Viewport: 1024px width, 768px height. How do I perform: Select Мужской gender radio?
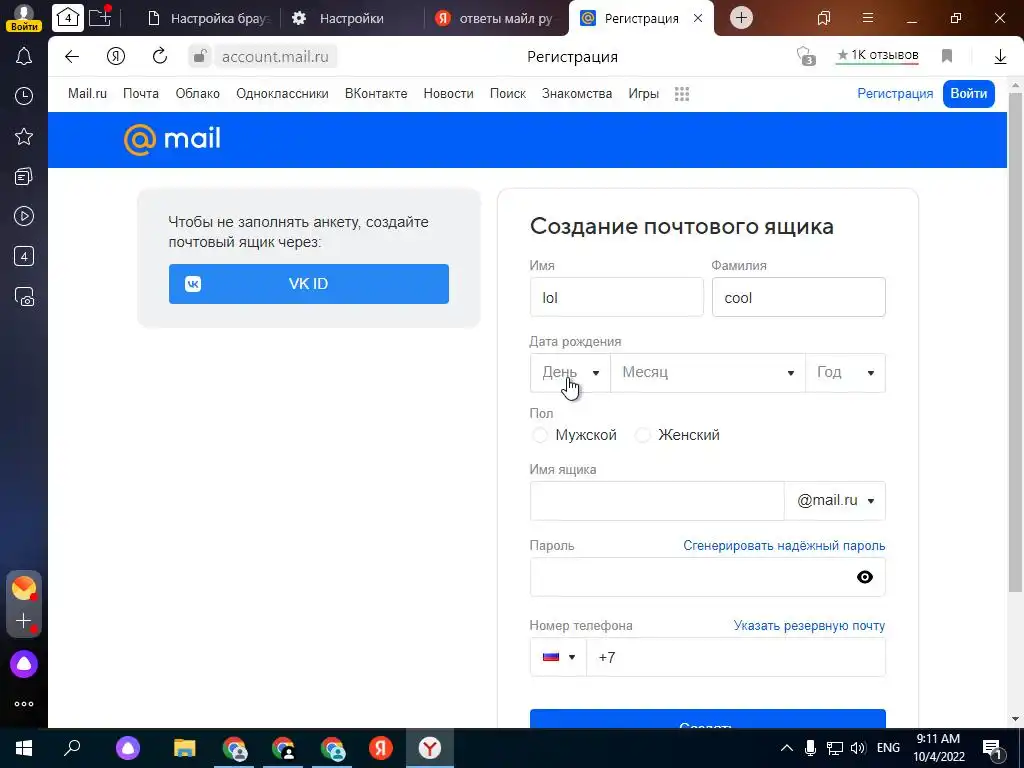[x=539, y=435]
